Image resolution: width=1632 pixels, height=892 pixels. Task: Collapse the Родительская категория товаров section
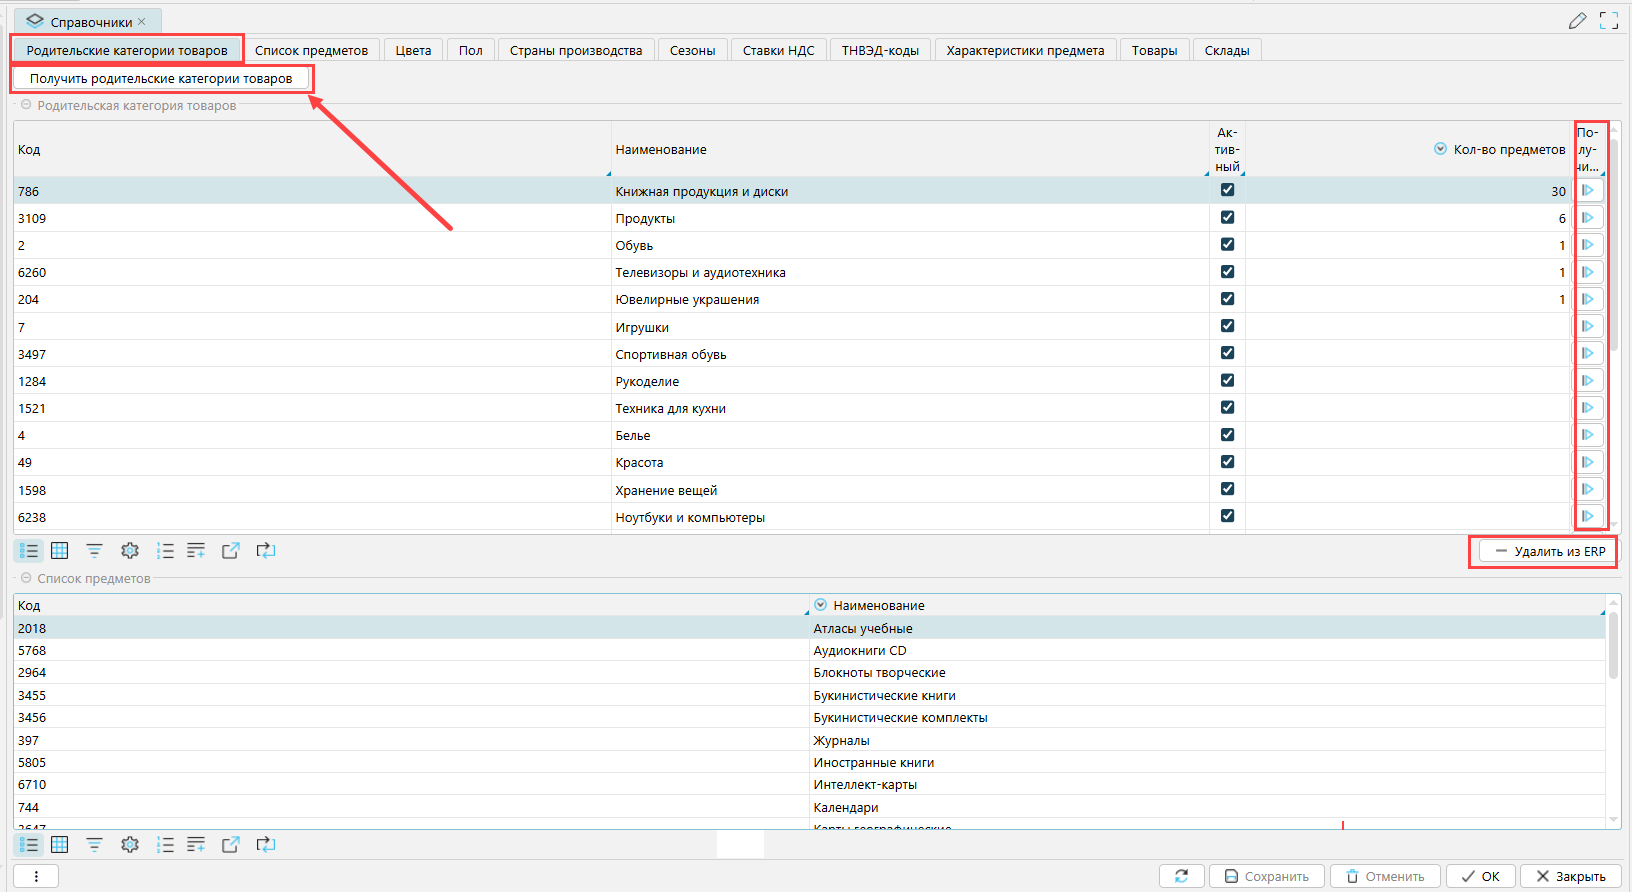coord(26,105)
